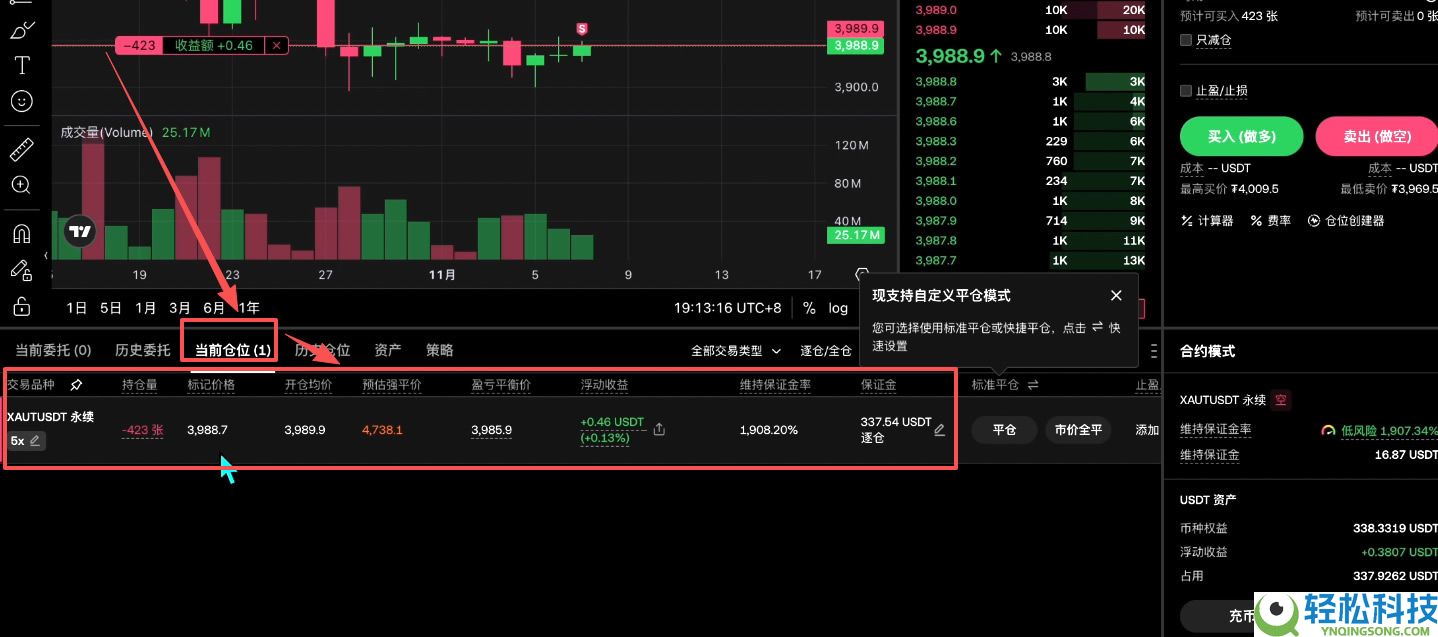Open the 全部交易类型 dropdown
The height and width of the screenshot is (637, 1438).
[734, 351]
